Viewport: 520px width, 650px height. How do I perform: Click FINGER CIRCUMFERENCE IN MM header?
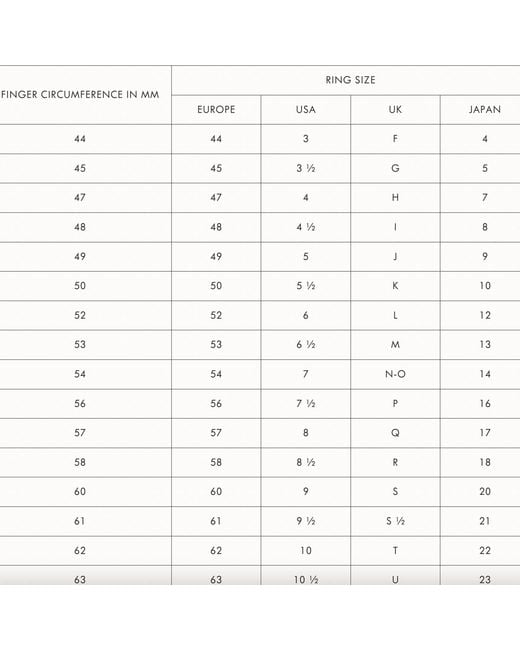(80, 95)
